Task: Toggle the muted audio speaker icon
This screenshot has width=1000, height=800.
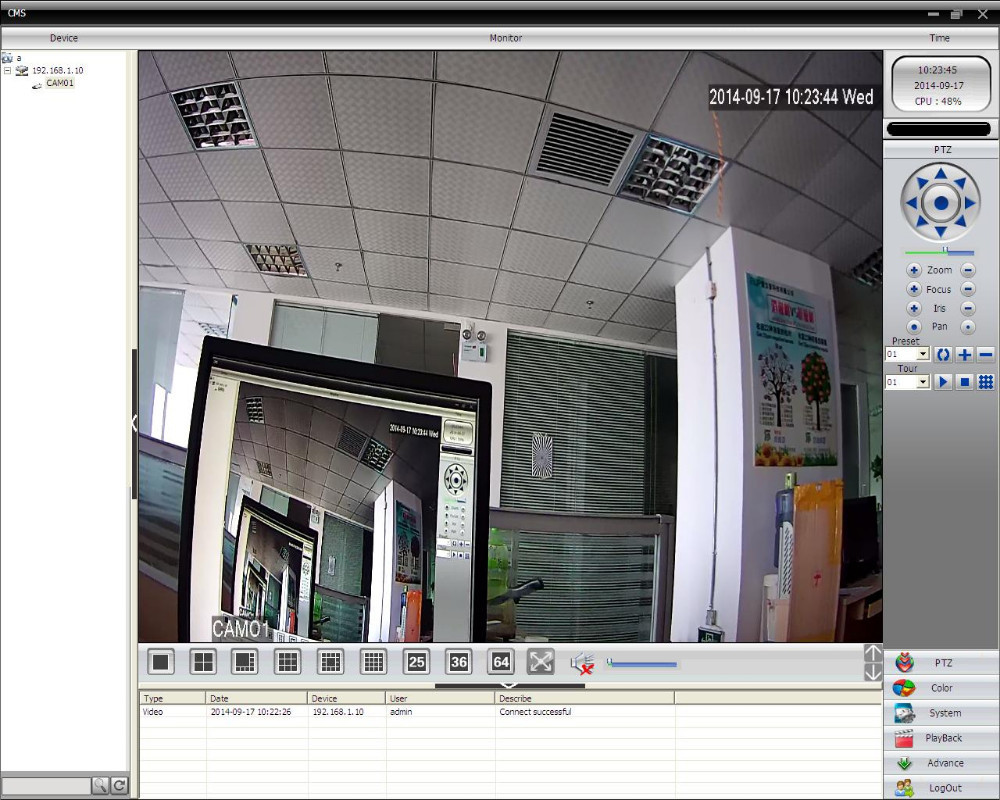Action: point(581,663)
